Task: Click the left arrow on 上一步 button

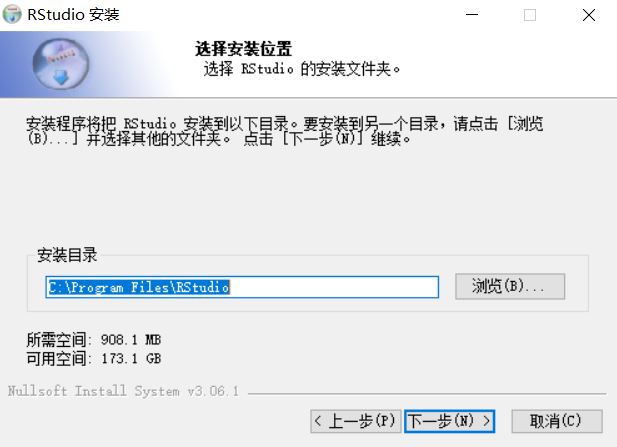Action: (x=318, y=421)
